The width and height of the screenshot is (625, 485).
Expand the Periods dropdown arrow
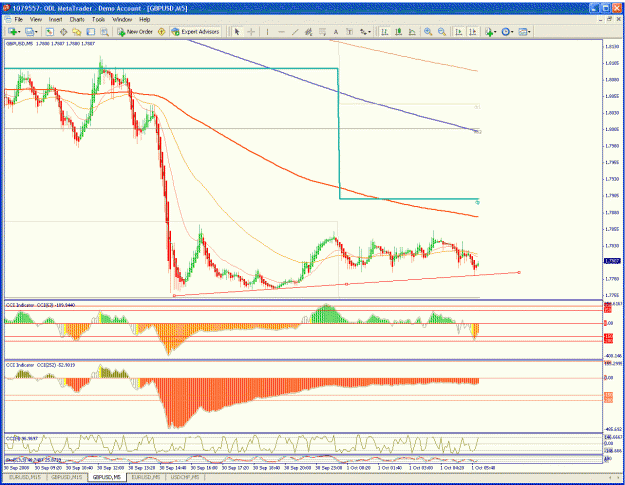tap(512, 32)
